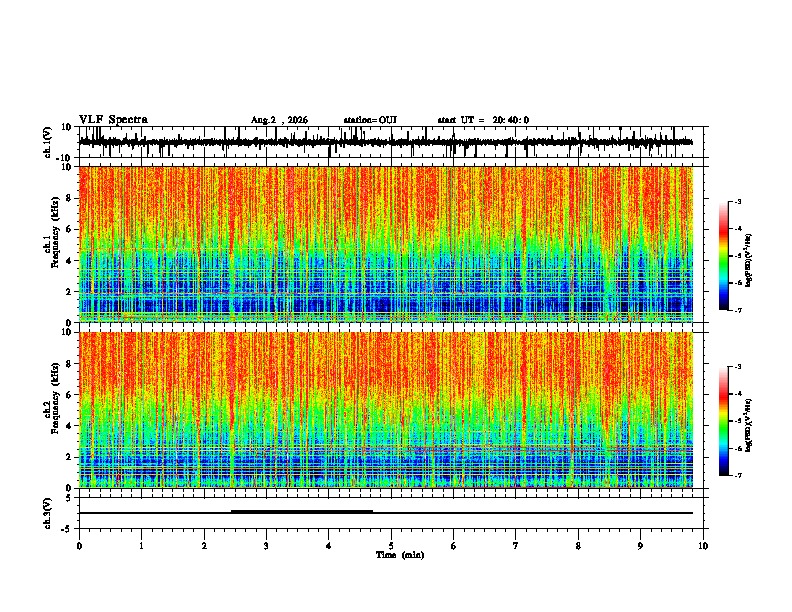Select the date text "Aug.2 , 2026"
The height and width of the screenshot is (612, 792).
point(279,120)
